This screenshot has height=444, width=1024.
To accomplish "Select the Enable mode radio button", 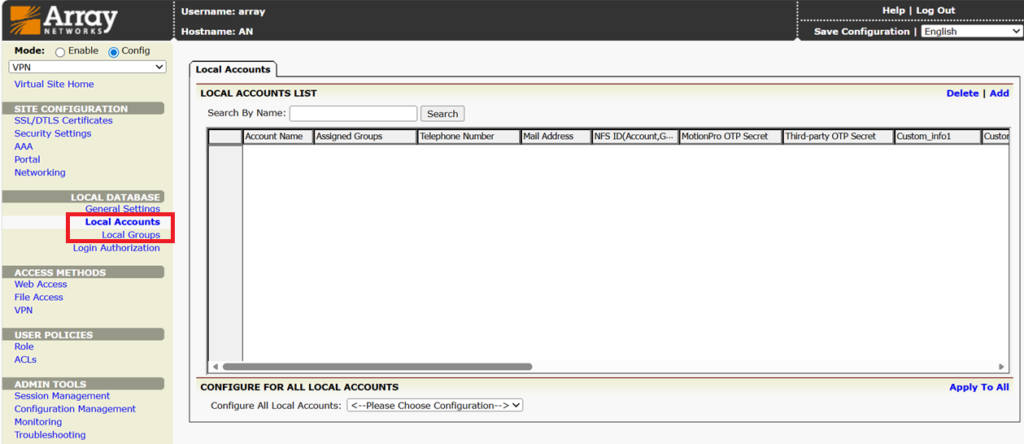I will point(60,52).
